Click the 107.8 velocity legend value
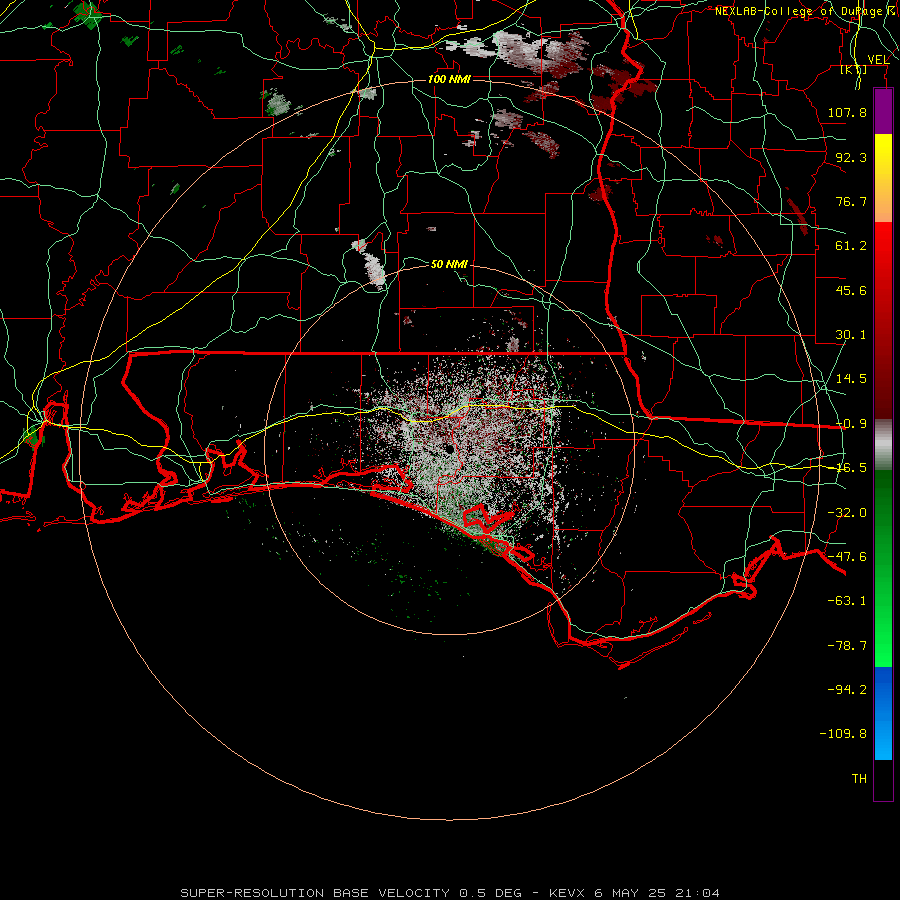 (x=847, y=112)
